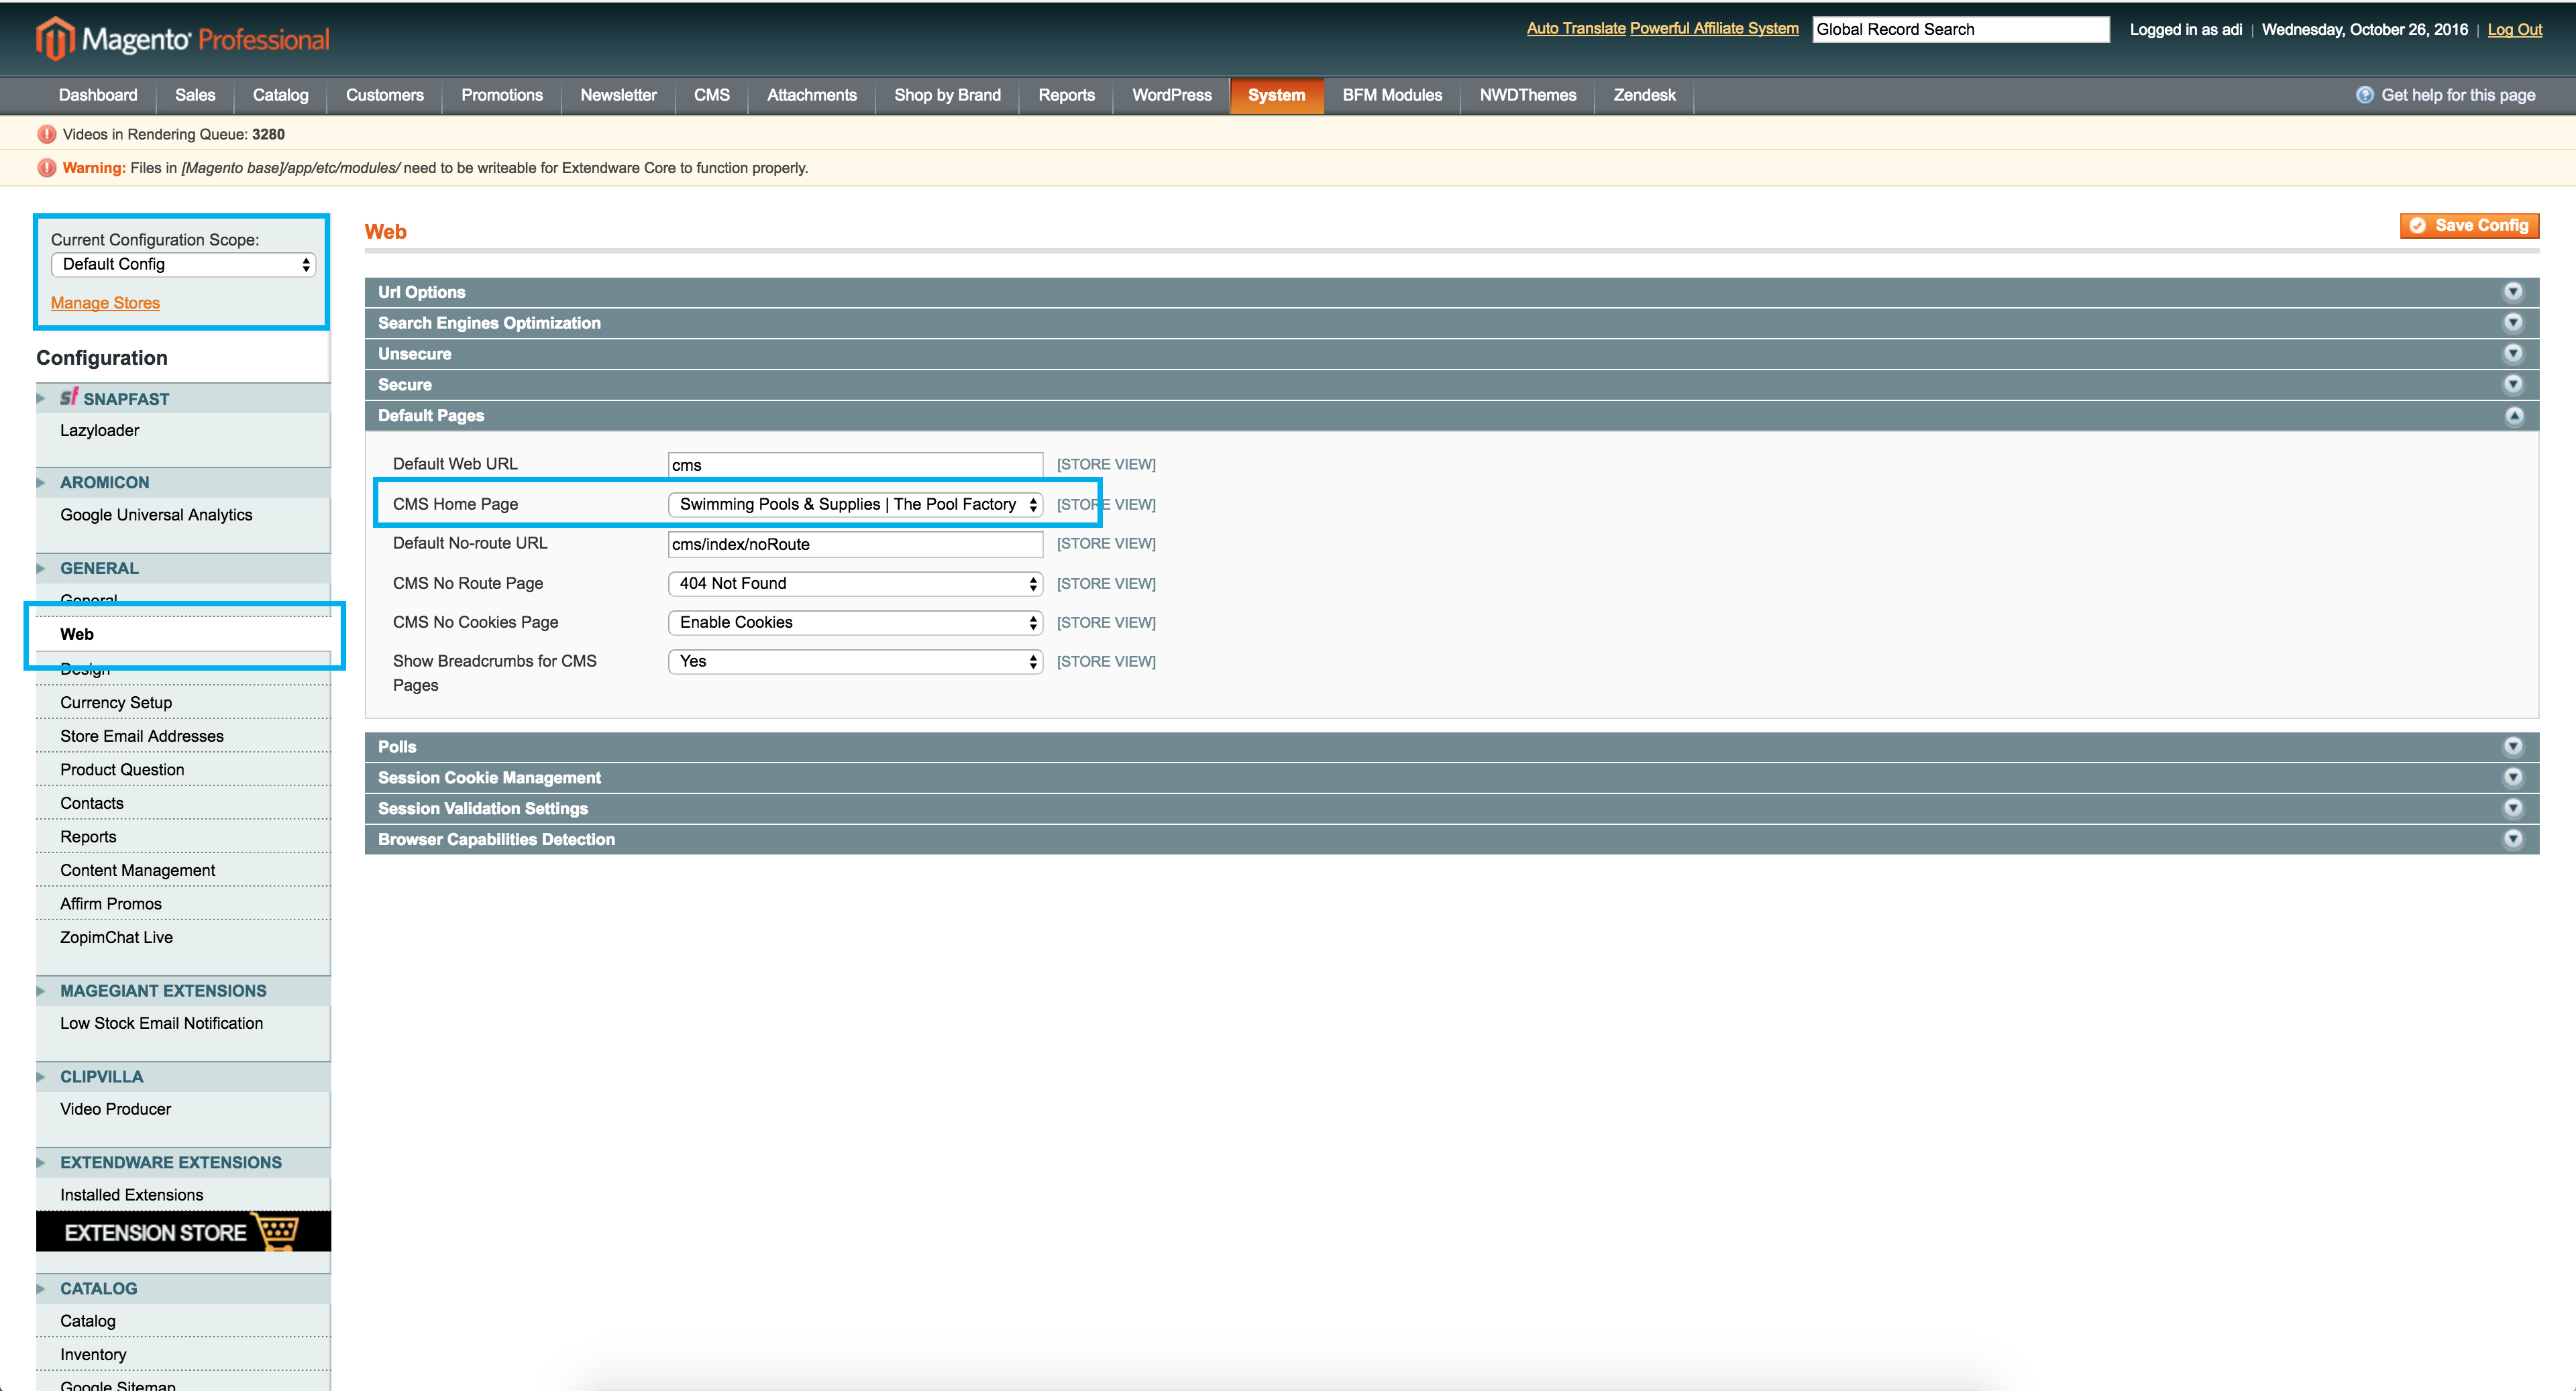This screenshot has height=1391, width=2576.
Task: Open the Reports top menu
Action: [x=1066, y=95]
